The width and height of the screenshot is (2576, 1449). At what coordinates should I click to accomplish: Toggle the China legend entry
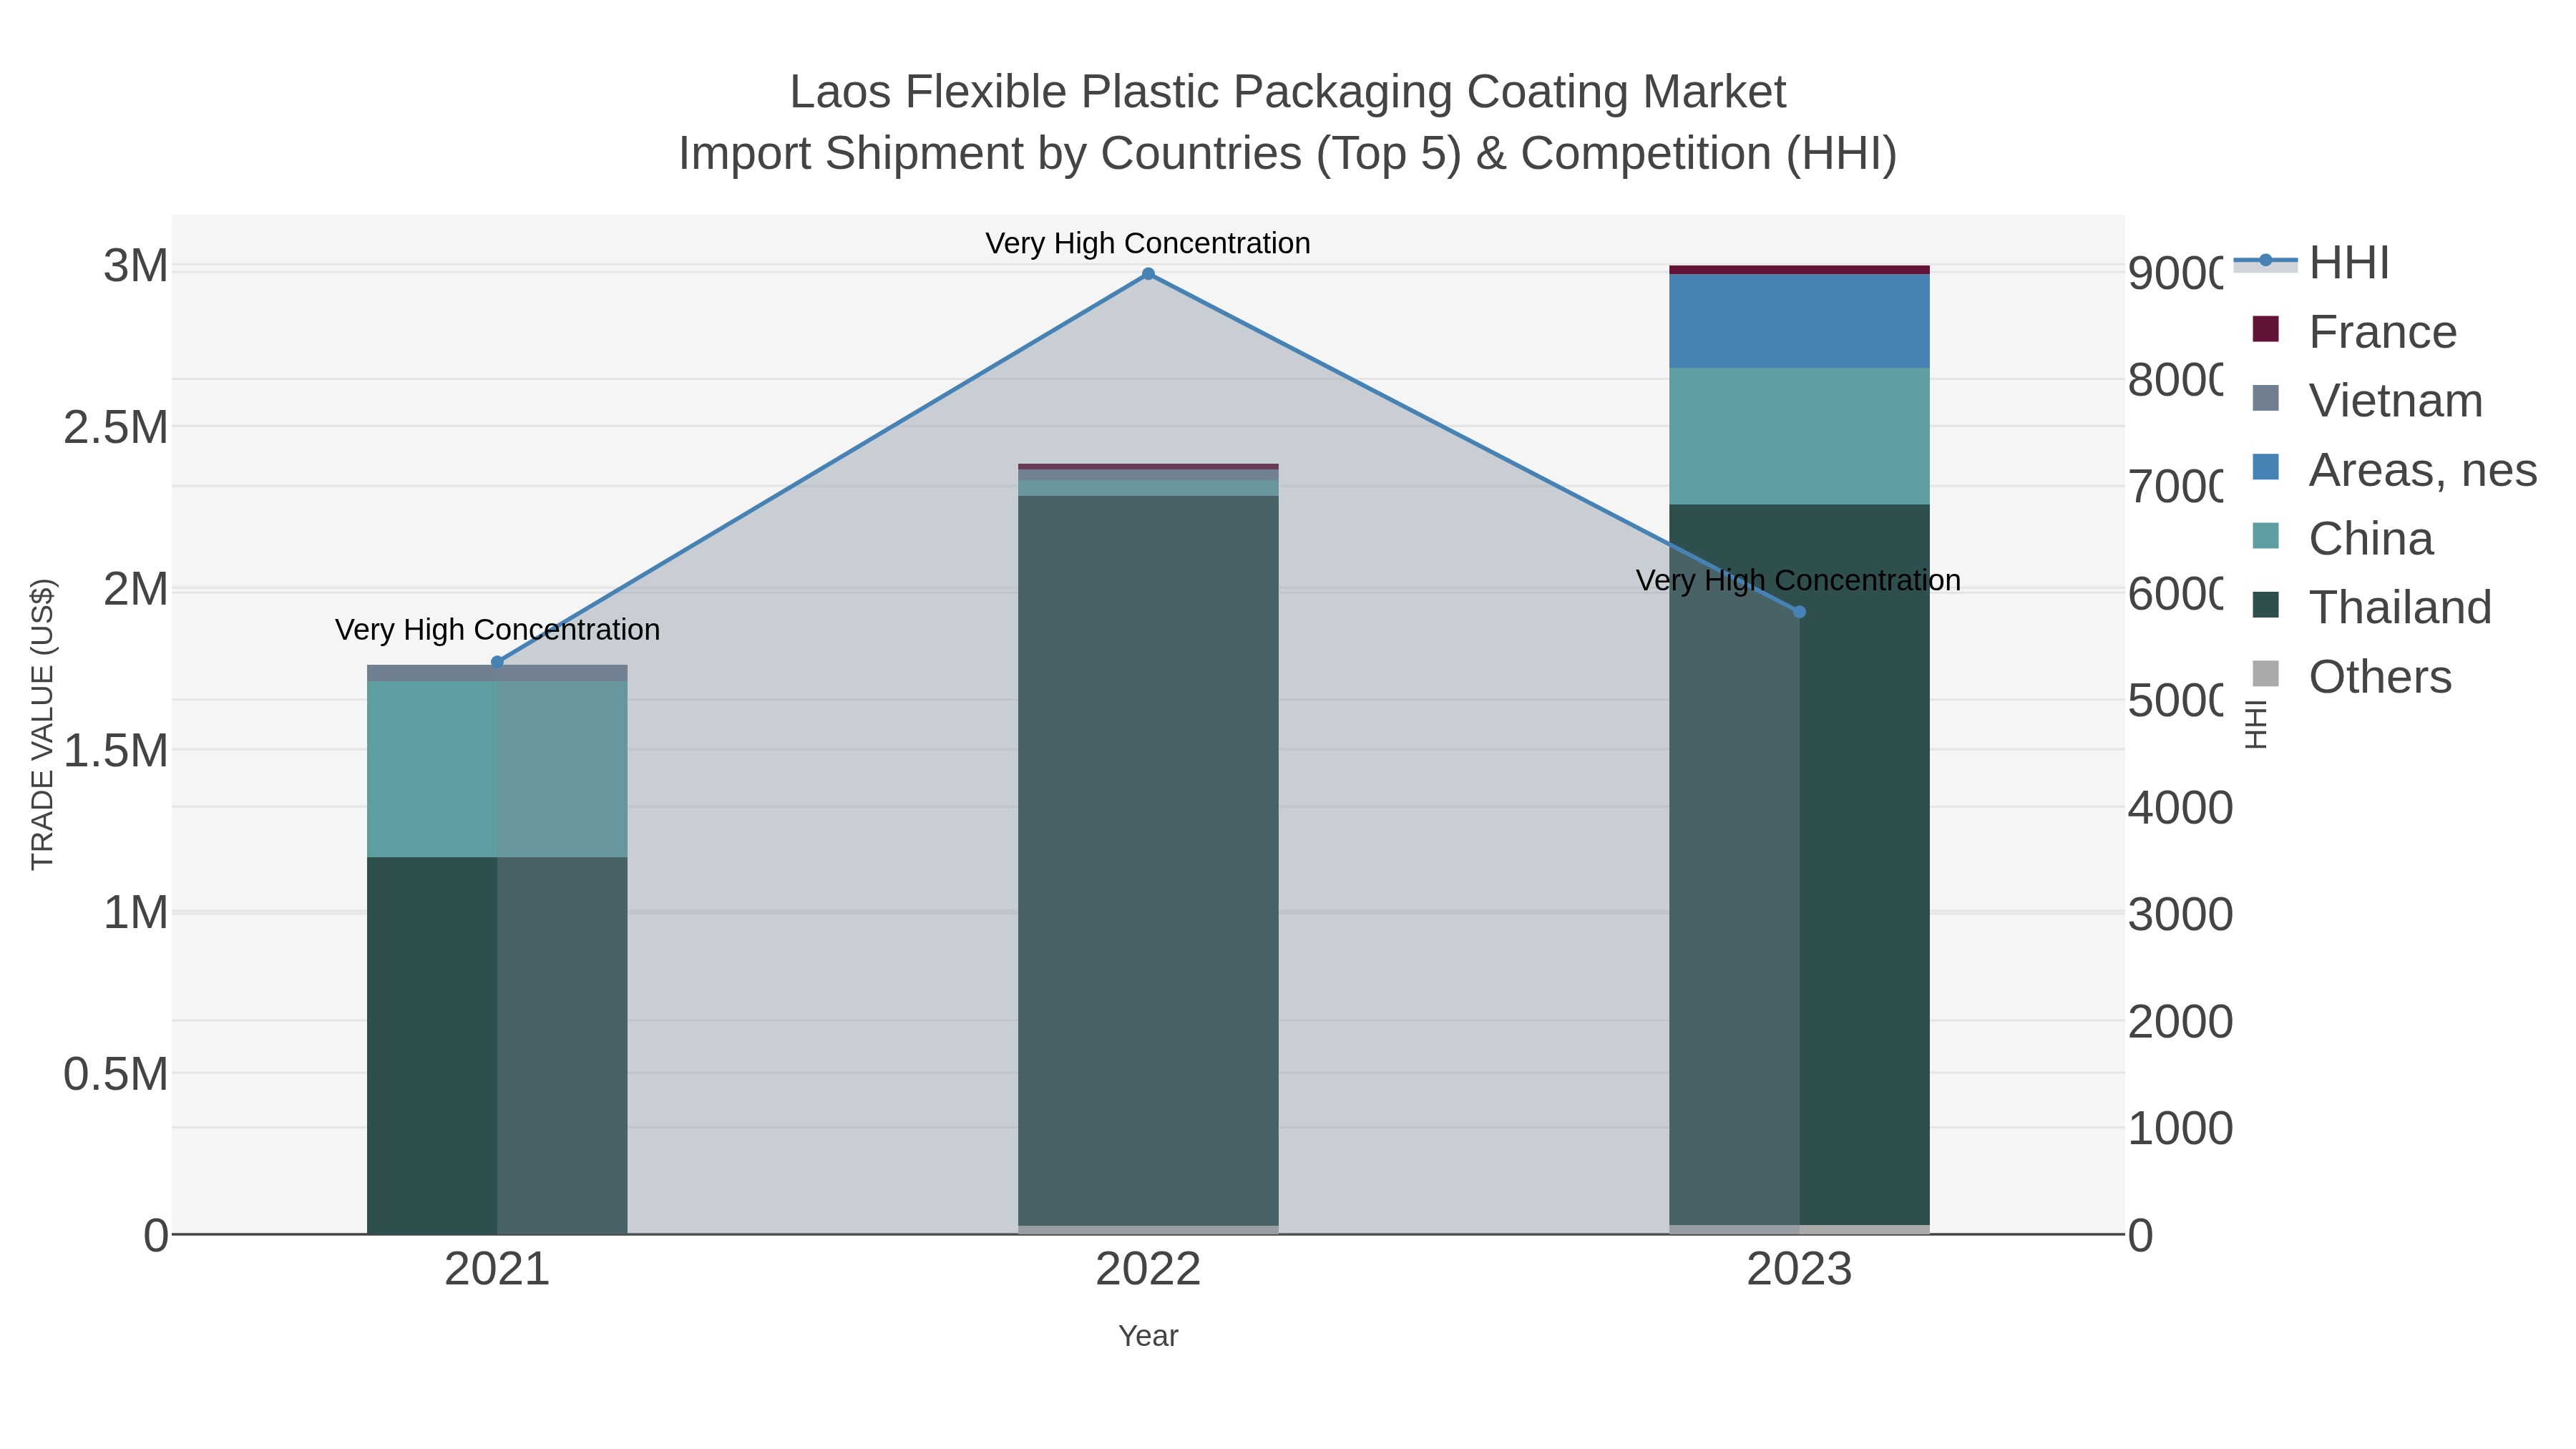(x=2342, y=539)
